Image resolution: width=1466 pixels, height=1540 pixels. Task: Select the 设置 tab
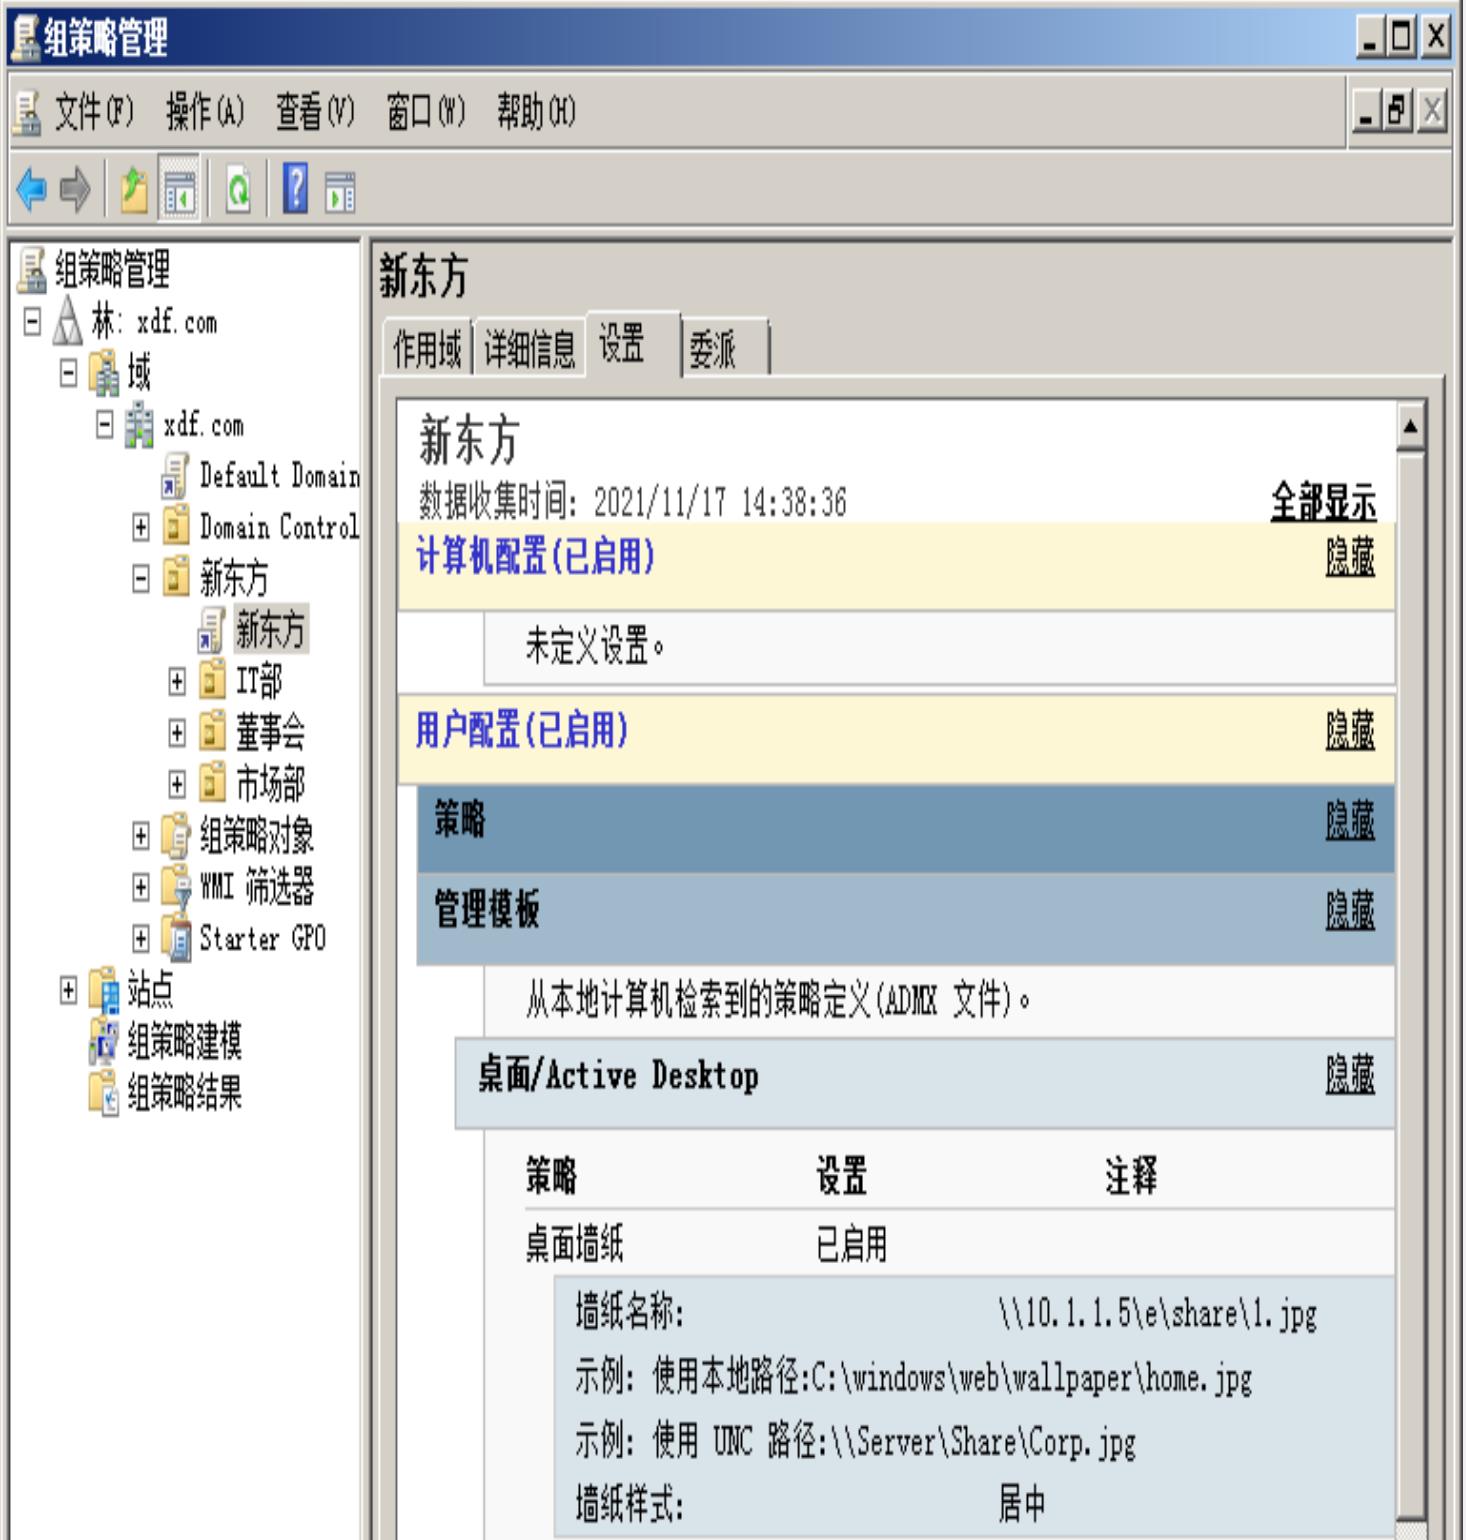tap(634, 345)
